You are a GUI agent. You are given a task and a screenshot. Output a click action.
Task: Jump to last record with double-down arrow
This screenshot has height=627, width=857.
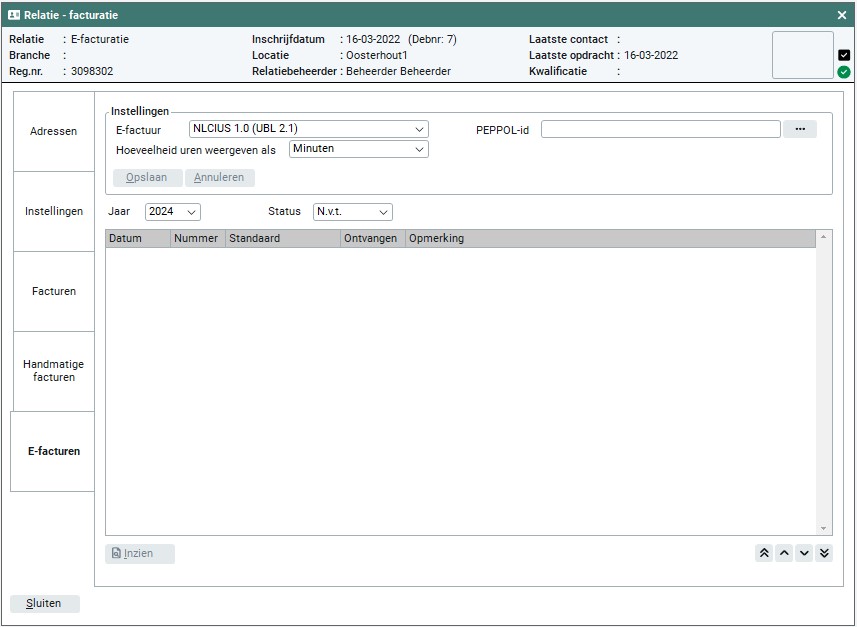[824, 553]
